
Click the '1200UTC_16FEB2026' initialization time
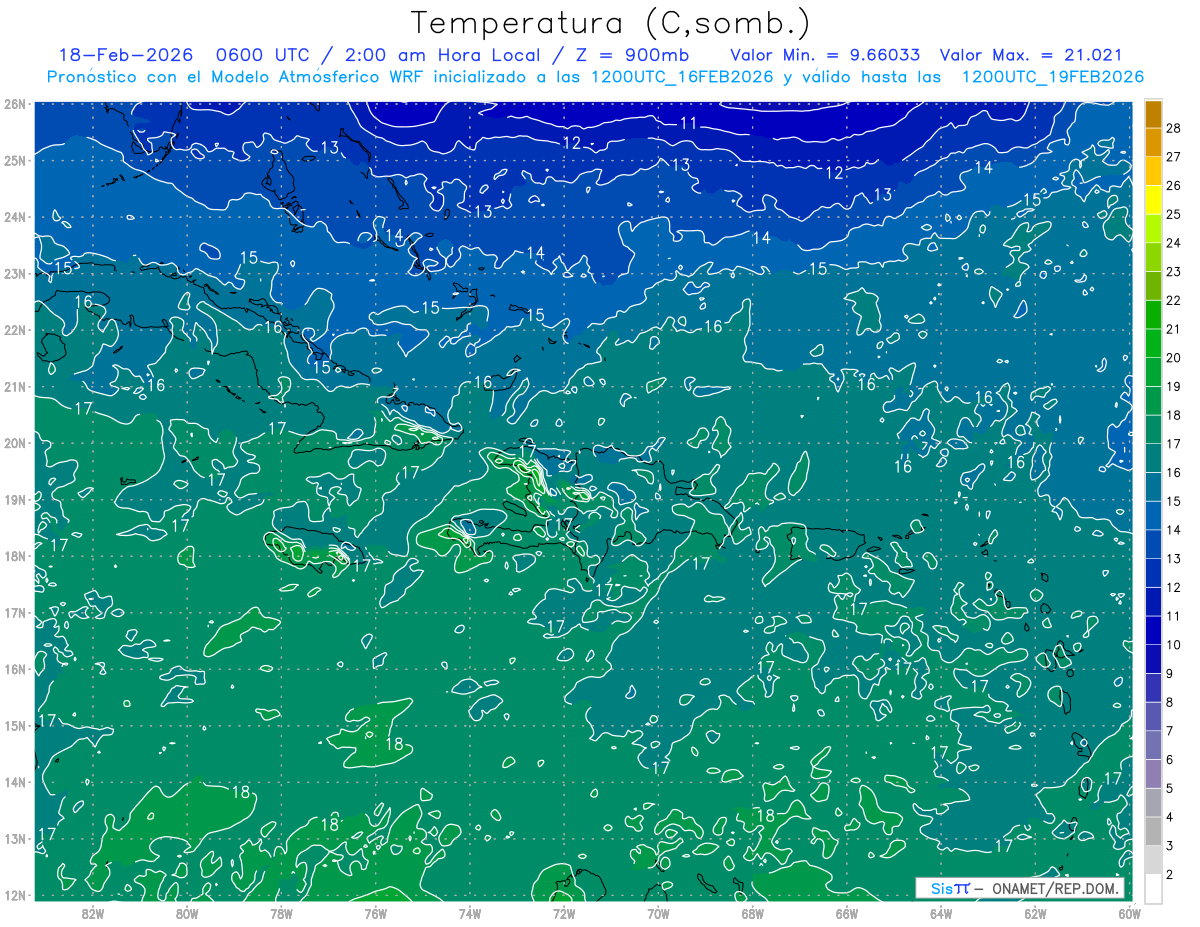680,77
